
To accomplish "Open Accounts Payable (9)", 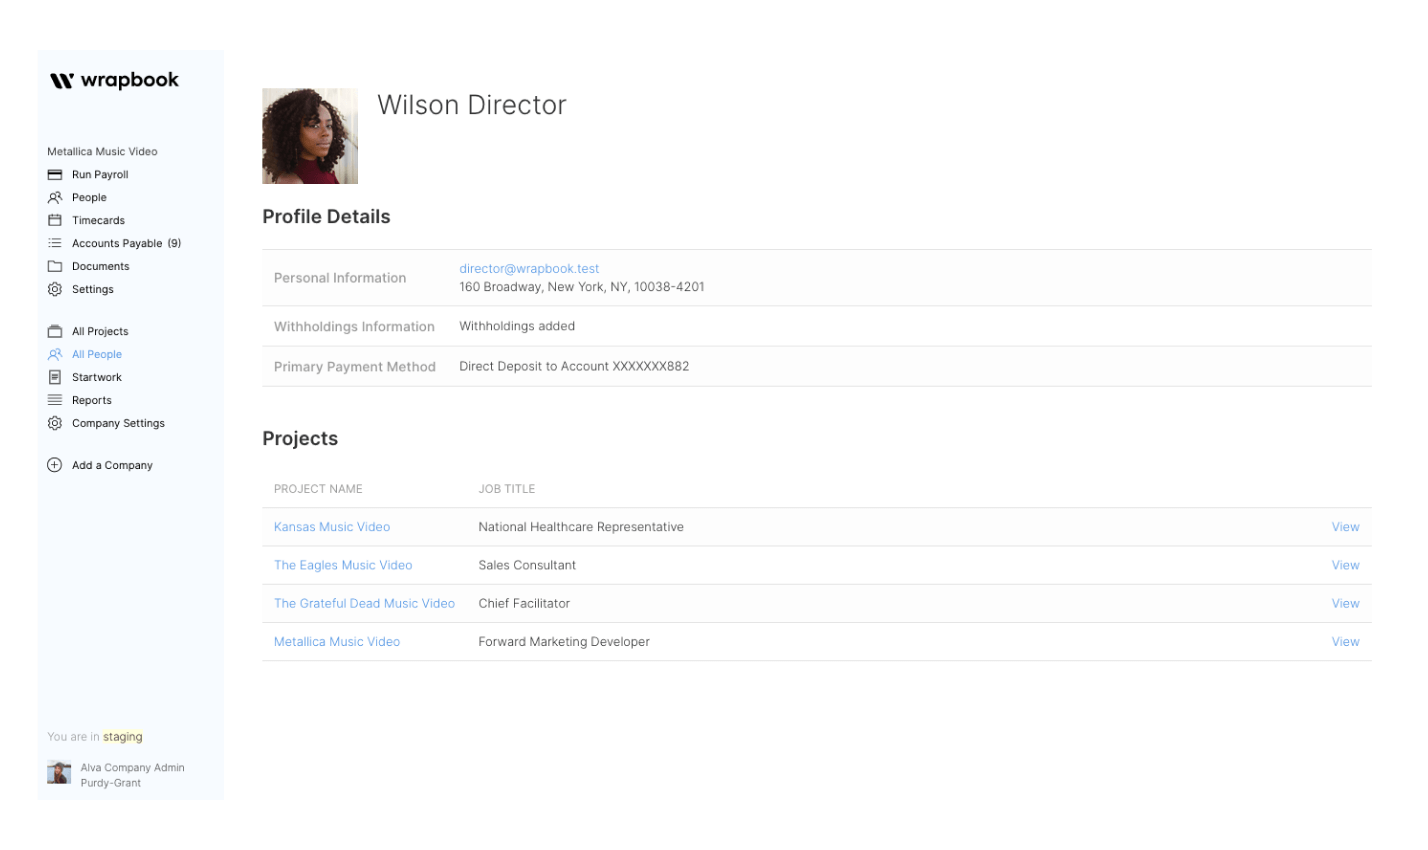I will pyautogui.click(x=126, y=244).
